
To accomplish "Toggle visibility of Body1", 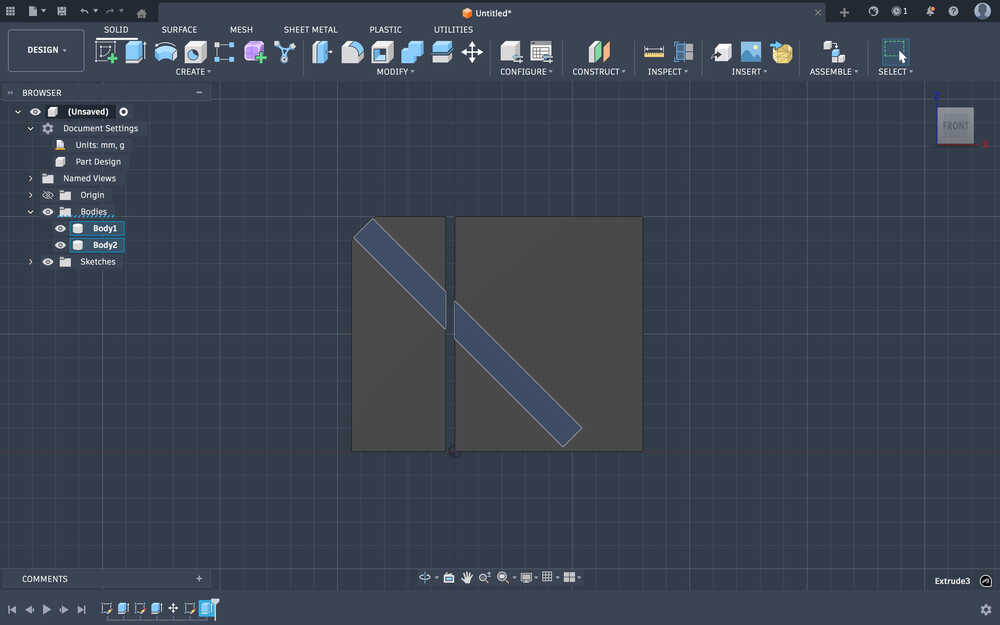I will coord(61,228).
